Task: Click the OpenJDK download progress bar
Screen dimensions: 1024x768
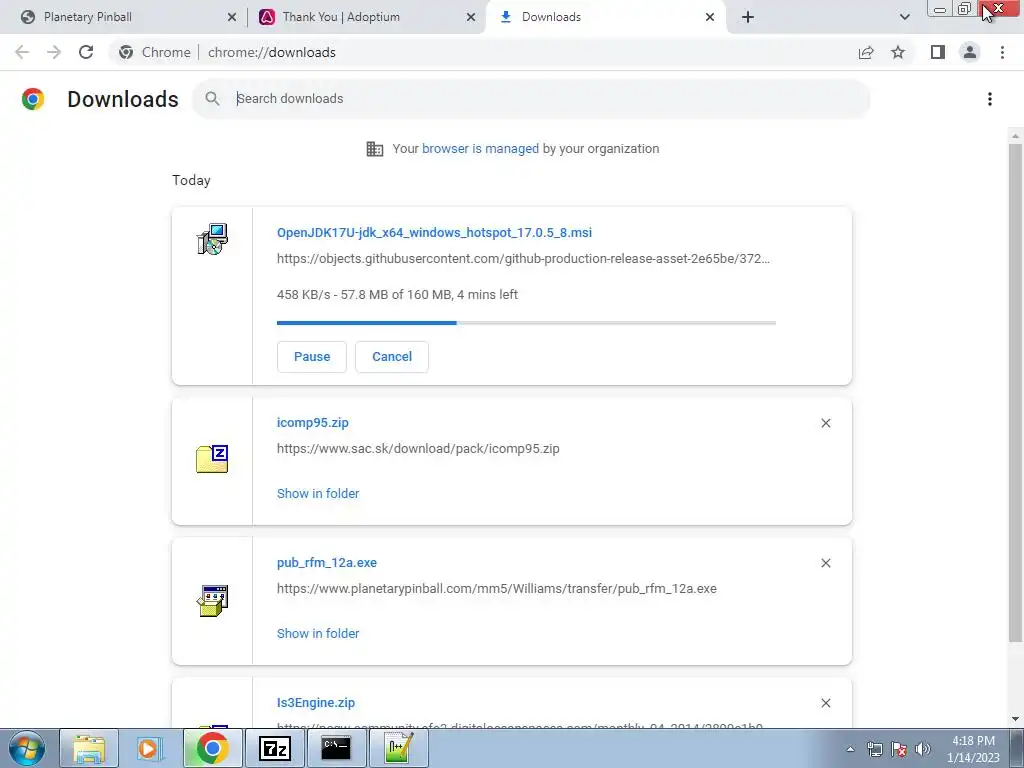Action: 526,323
